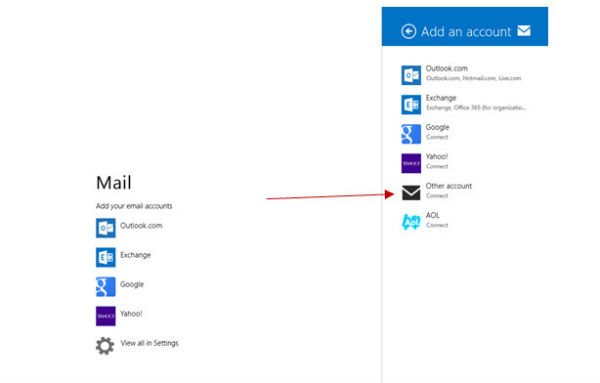Click the Outlook.com icon under Mail

pos(106,228)
